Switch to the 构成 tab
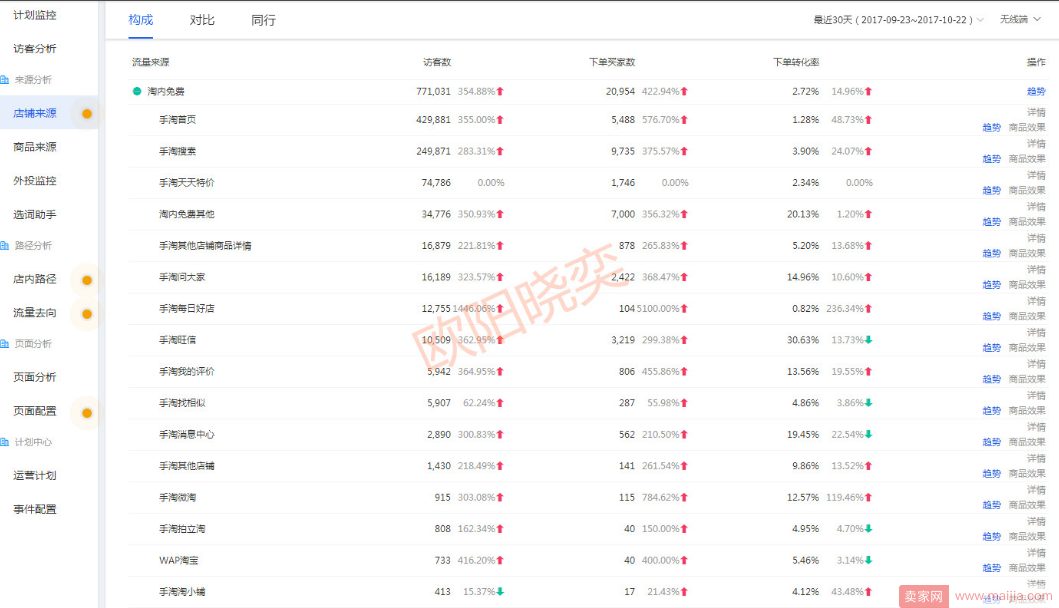 tap(140, 20)
